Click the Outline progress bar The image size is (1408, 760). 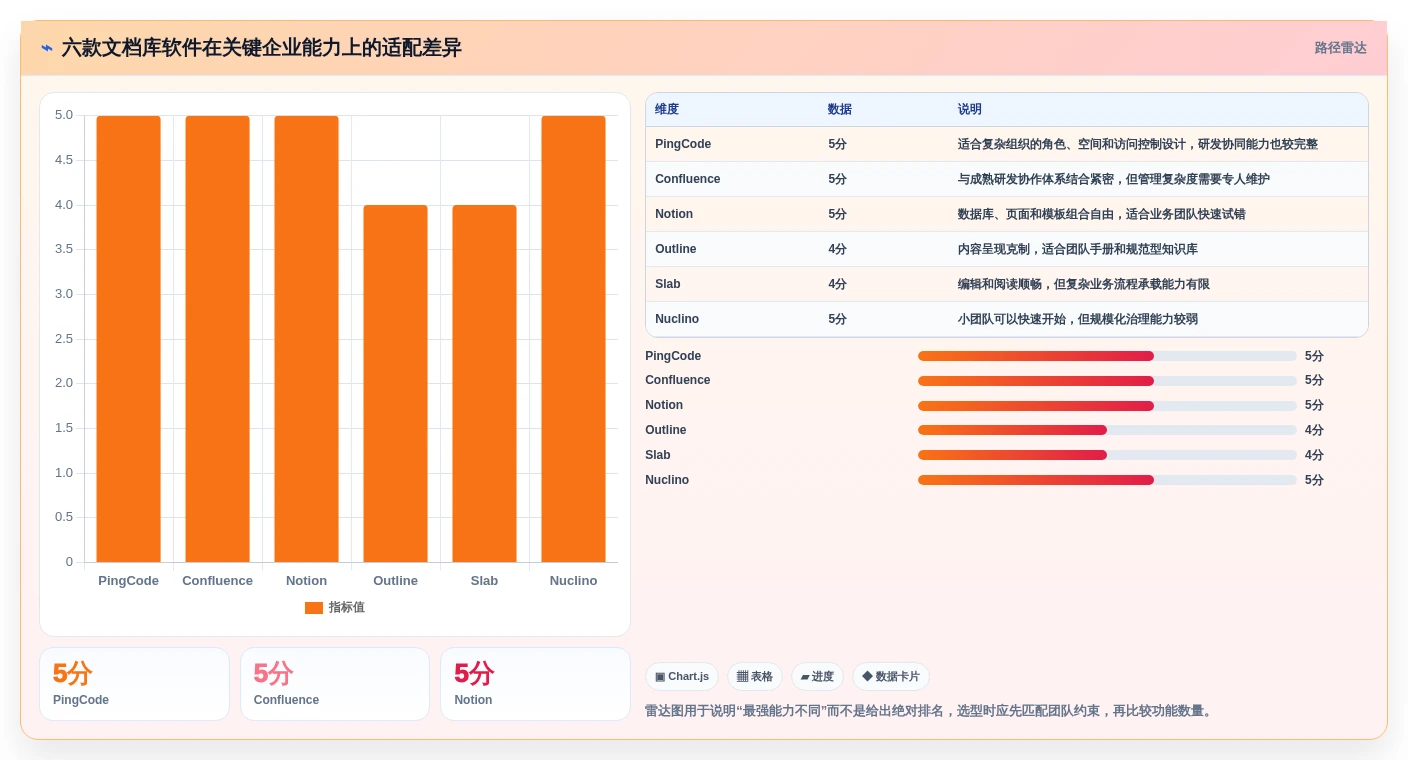pyautogui.click(x=1107, y=430)
